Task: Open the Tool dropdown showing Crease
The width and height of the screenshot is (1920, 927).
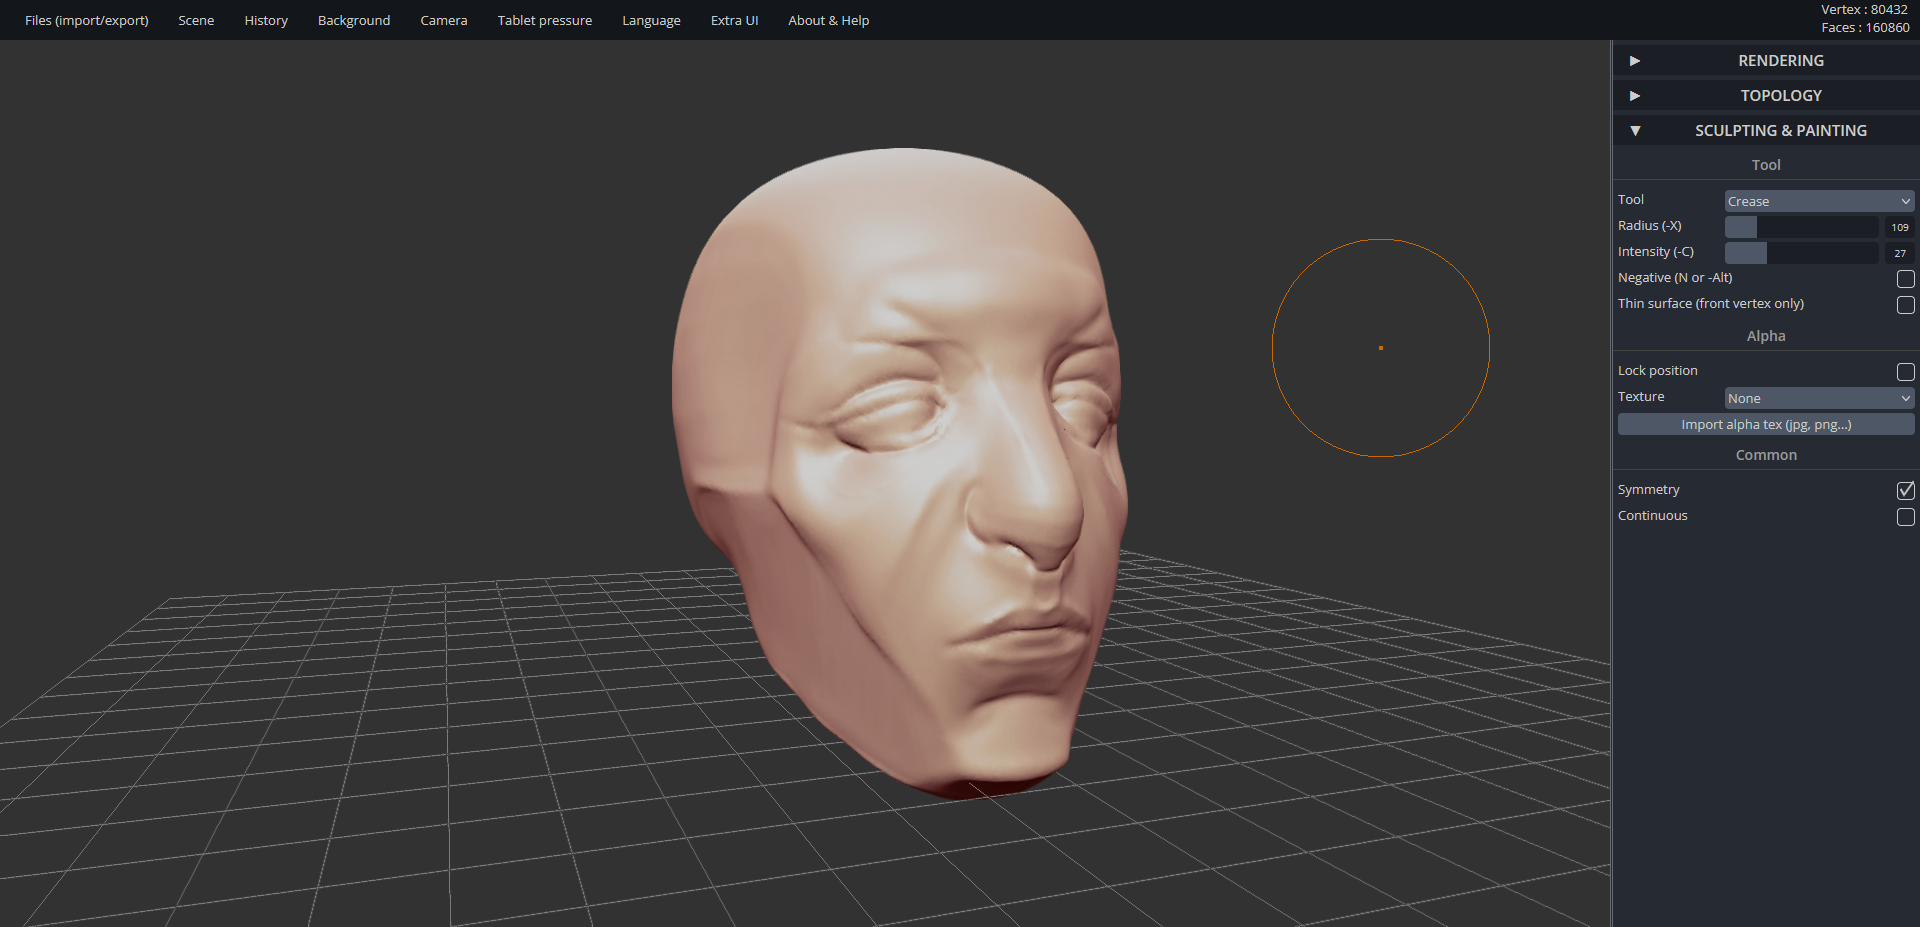Action: 1818,201
